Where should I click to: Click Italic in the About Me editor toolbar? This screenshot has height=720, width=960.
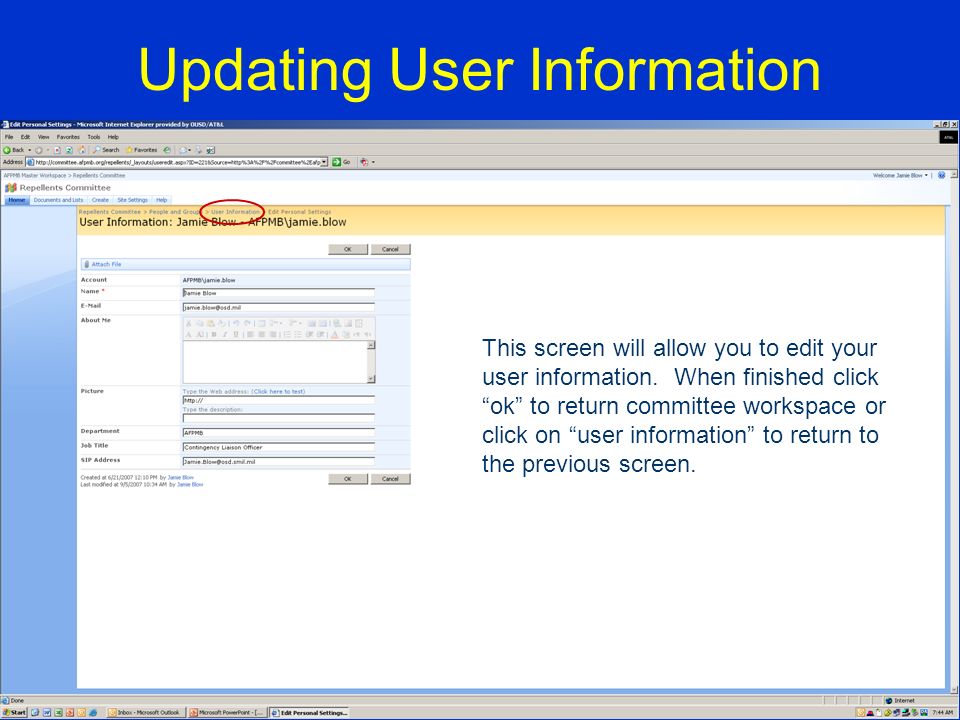point(225,334)
